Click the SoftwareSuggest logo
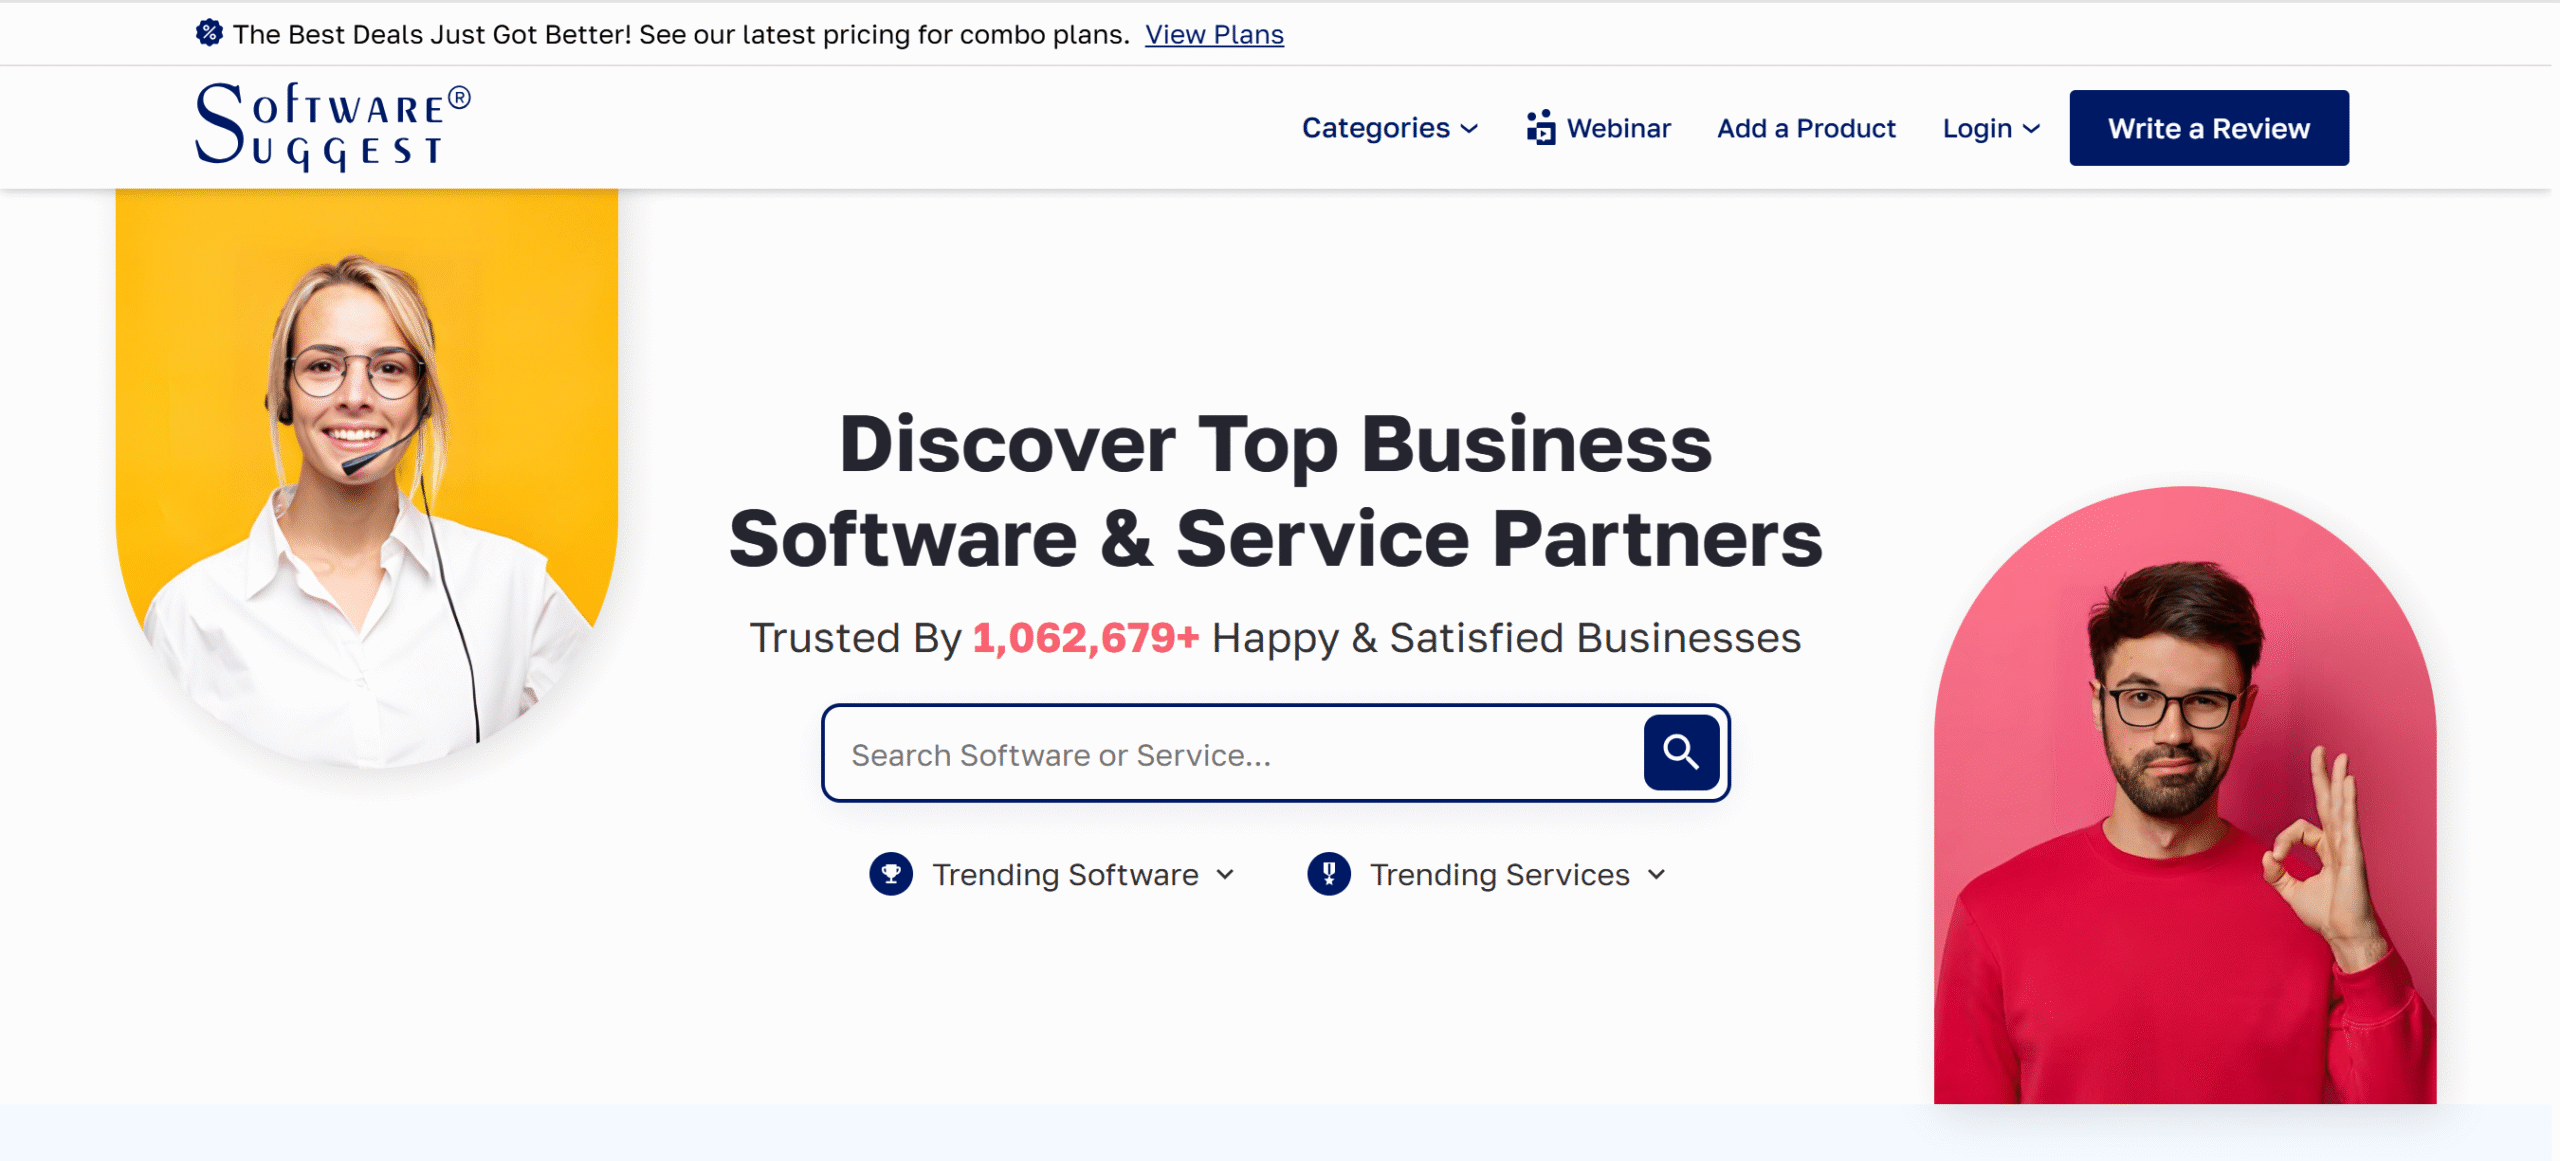 (x=333, y=127)
